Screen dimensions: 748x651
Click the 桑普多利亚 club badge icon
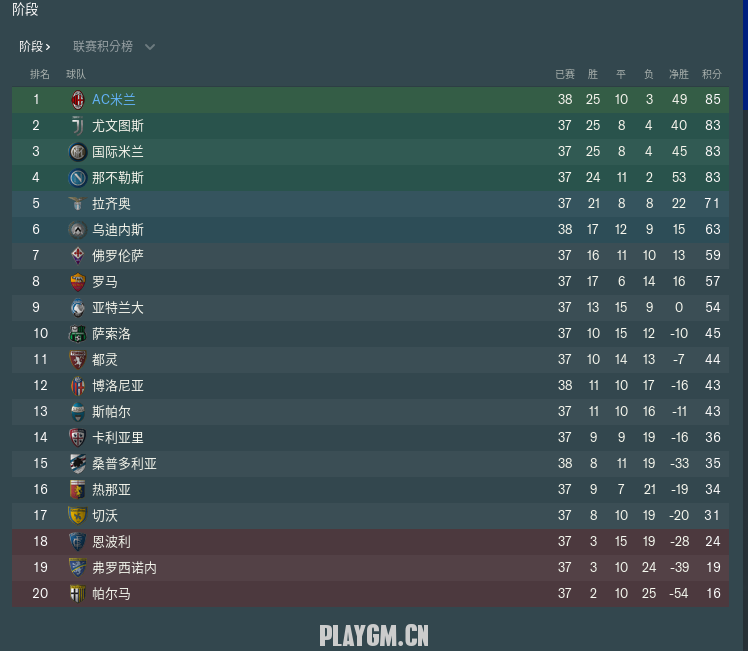[77, 464]
